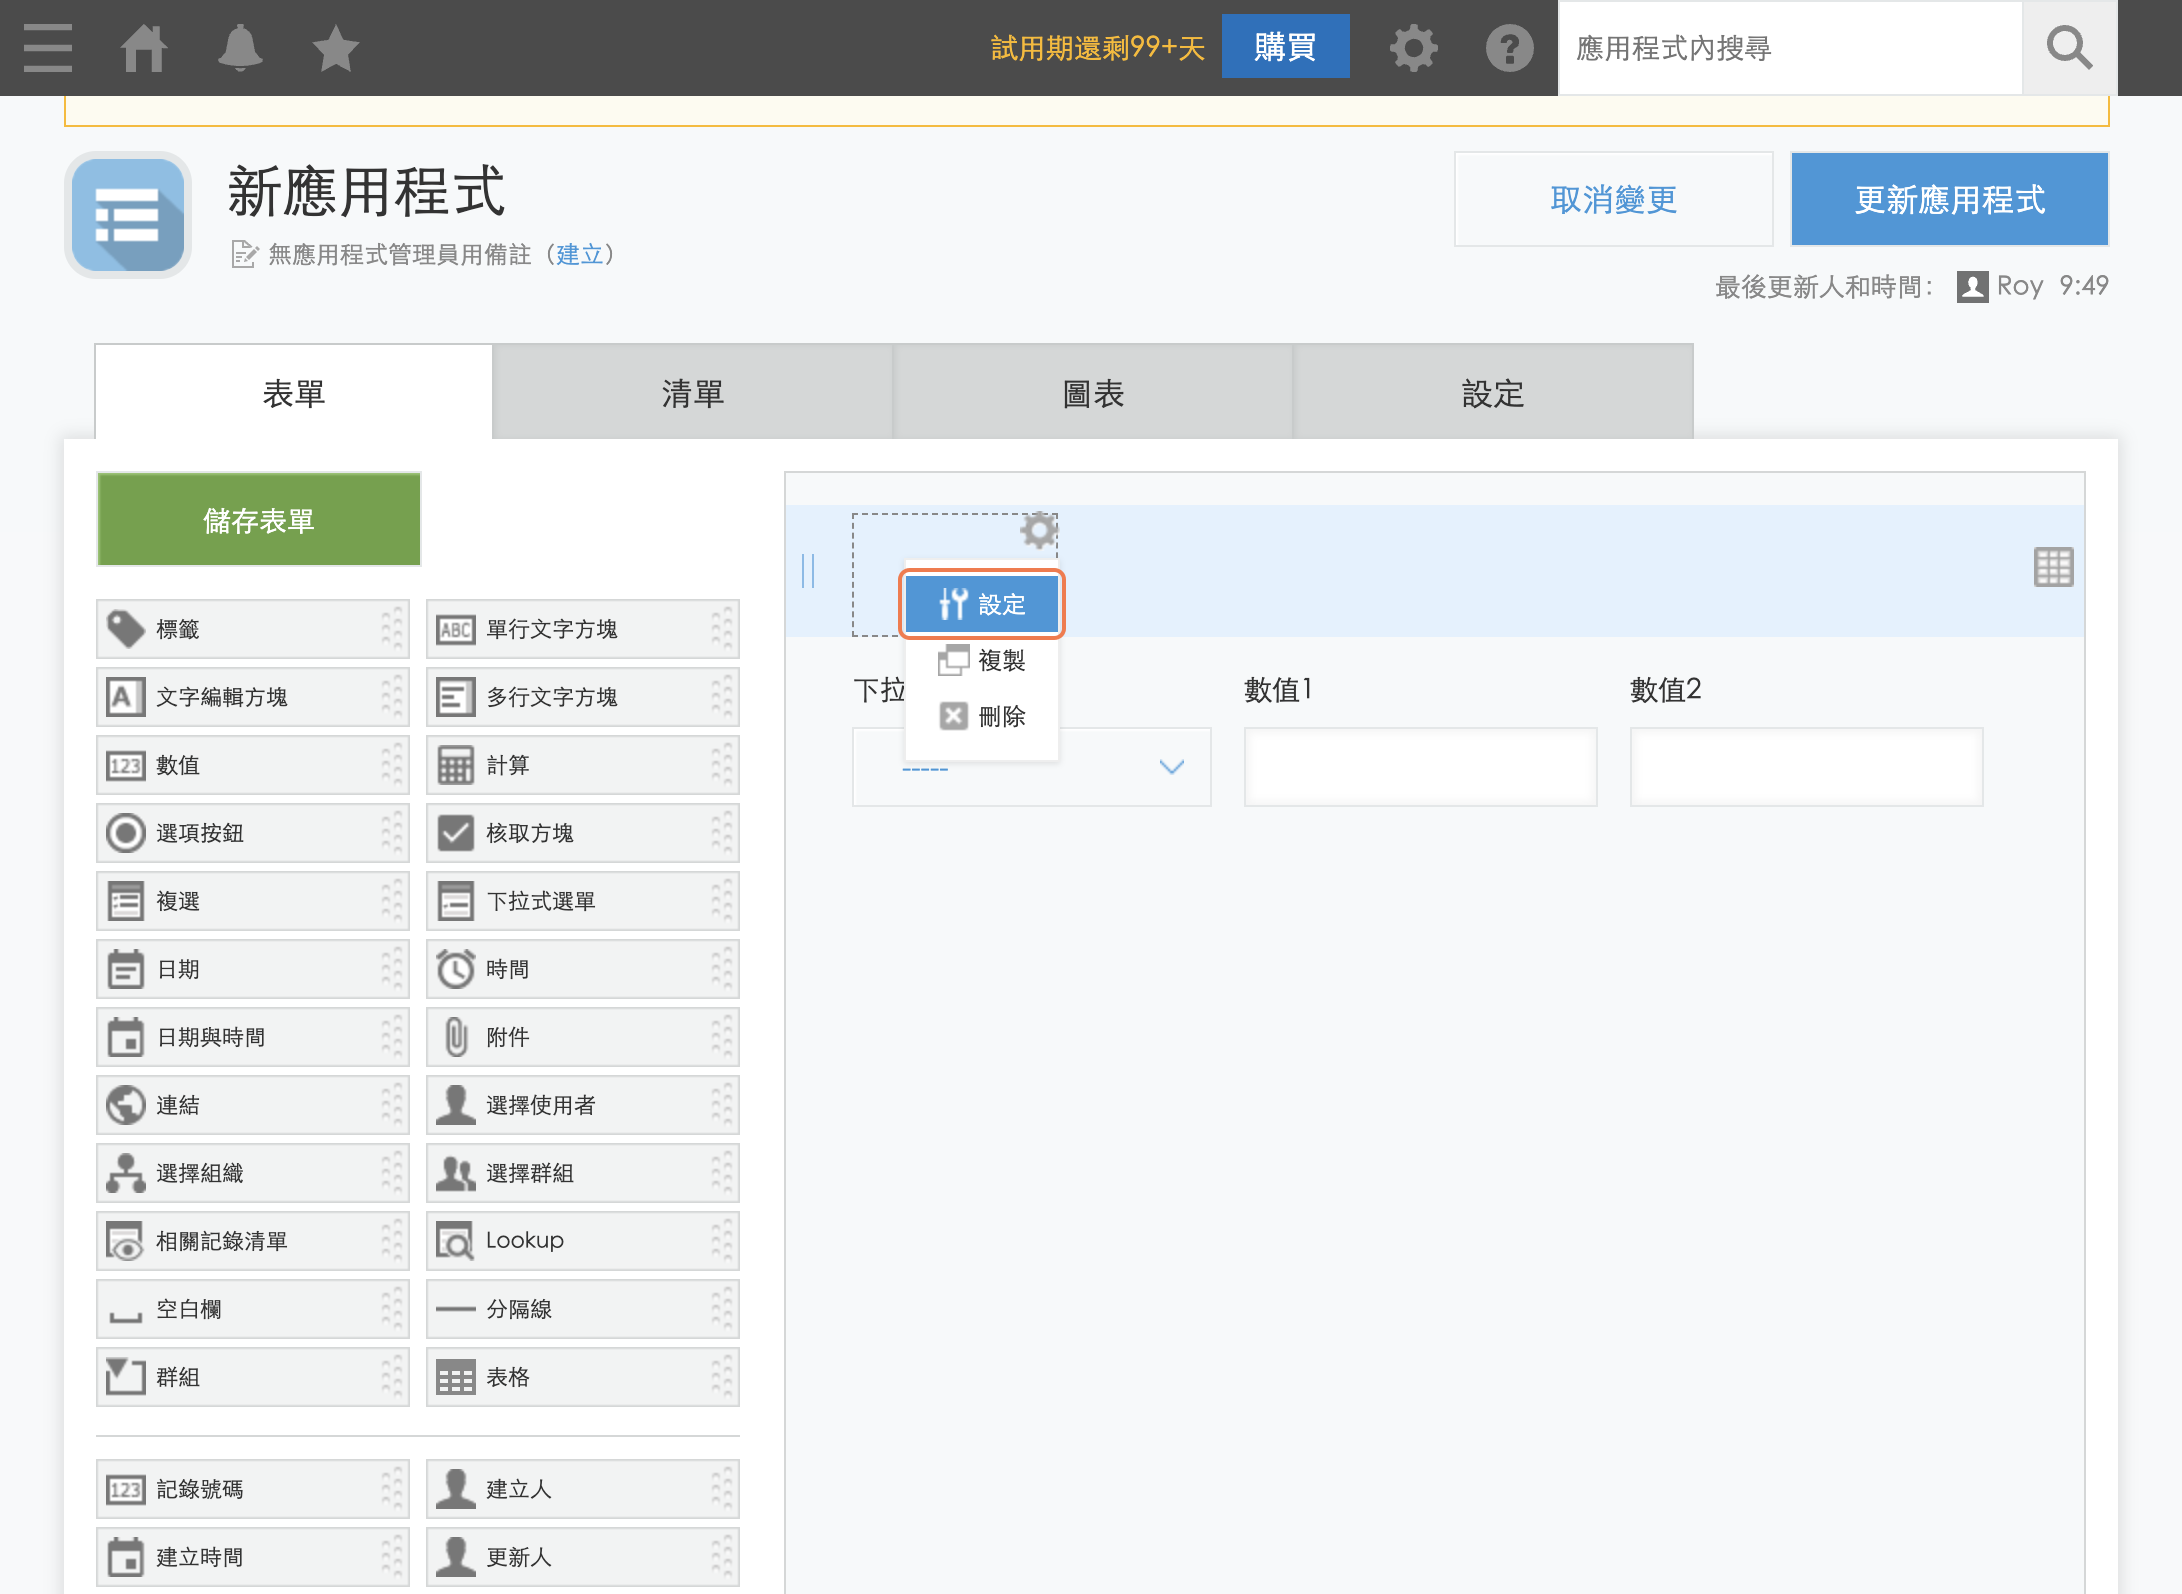Open the hamburger main menu
The image size is (2182, 1594).
coord(48,48)
